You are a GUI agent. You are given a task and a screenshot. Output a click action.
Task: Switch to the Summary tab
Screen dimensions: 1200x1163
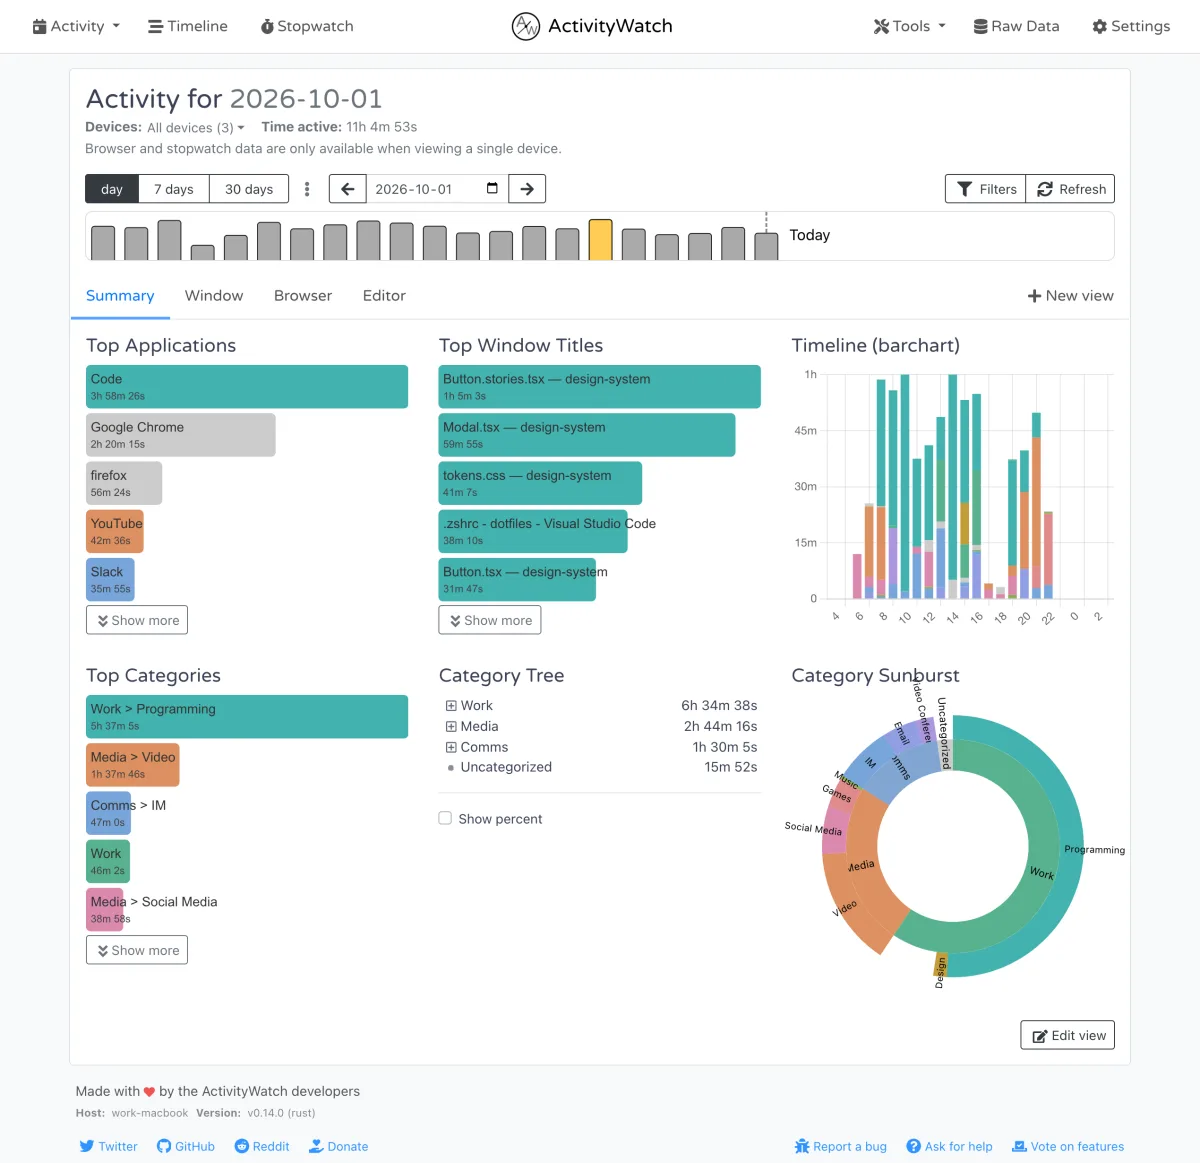tap(120, 296)
